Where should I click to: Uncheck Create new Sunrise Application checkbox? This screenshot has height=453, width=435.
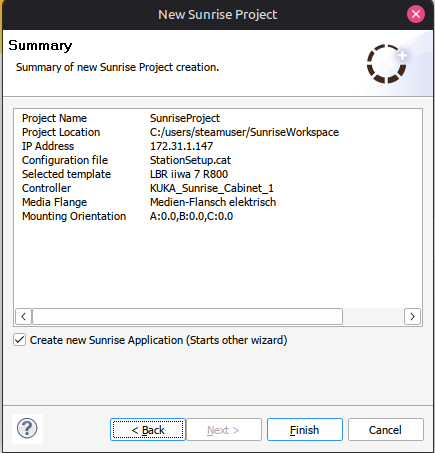(x=20, y=340)
